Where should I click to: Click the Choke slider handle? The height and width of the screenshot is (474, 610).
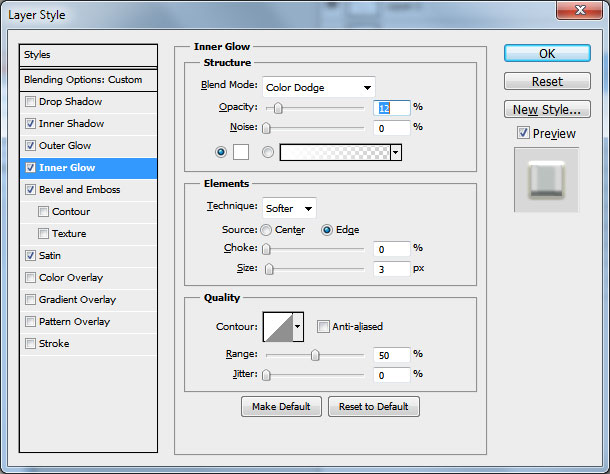pos(266,249)
